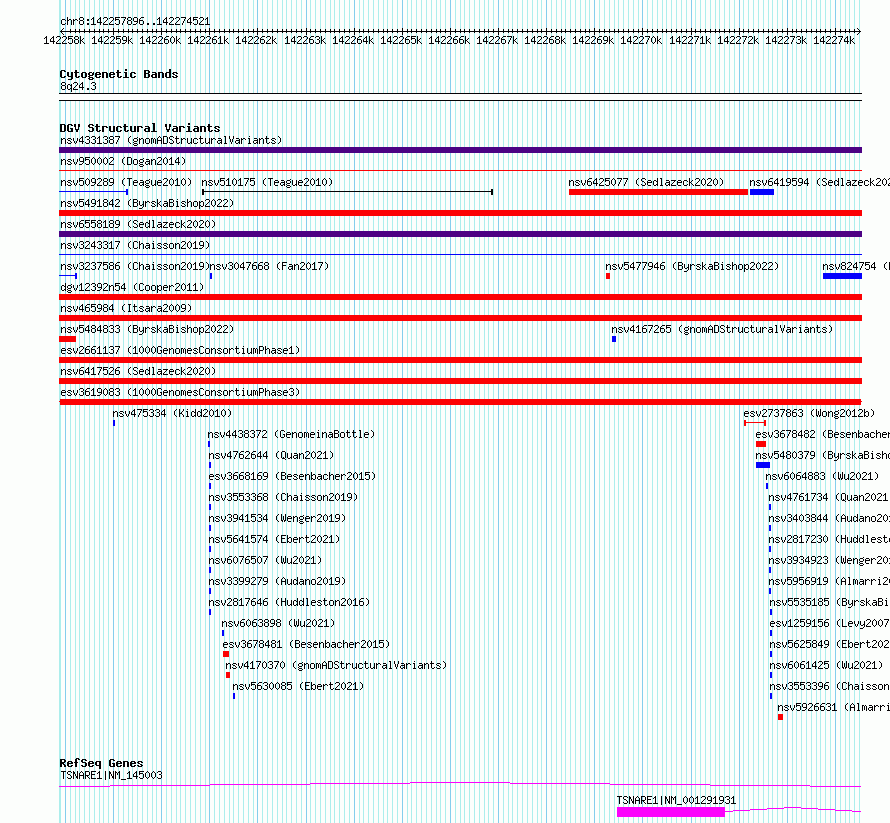This screenshot has height=823, width=890.
Task: Select nsv5477946 (ByrskaBishop2022) label
Action: [x=692, y=266]
